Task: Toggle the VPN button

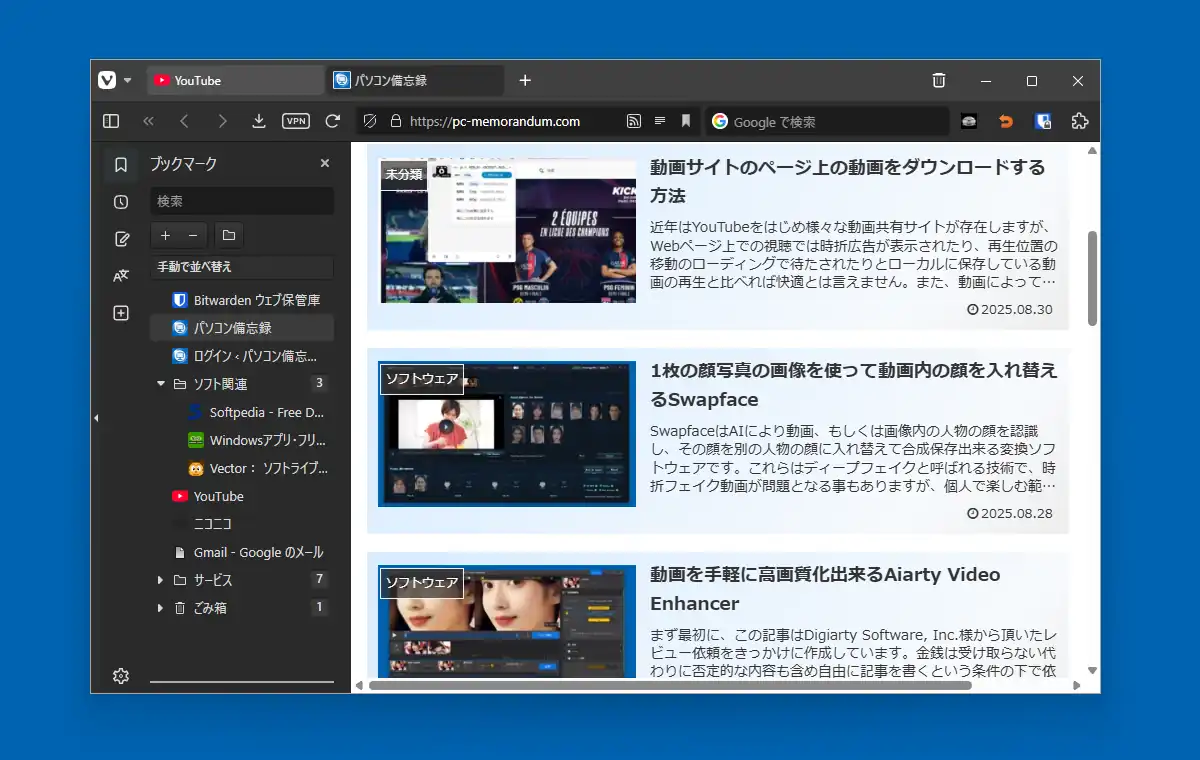Action: tap(296, 121)
